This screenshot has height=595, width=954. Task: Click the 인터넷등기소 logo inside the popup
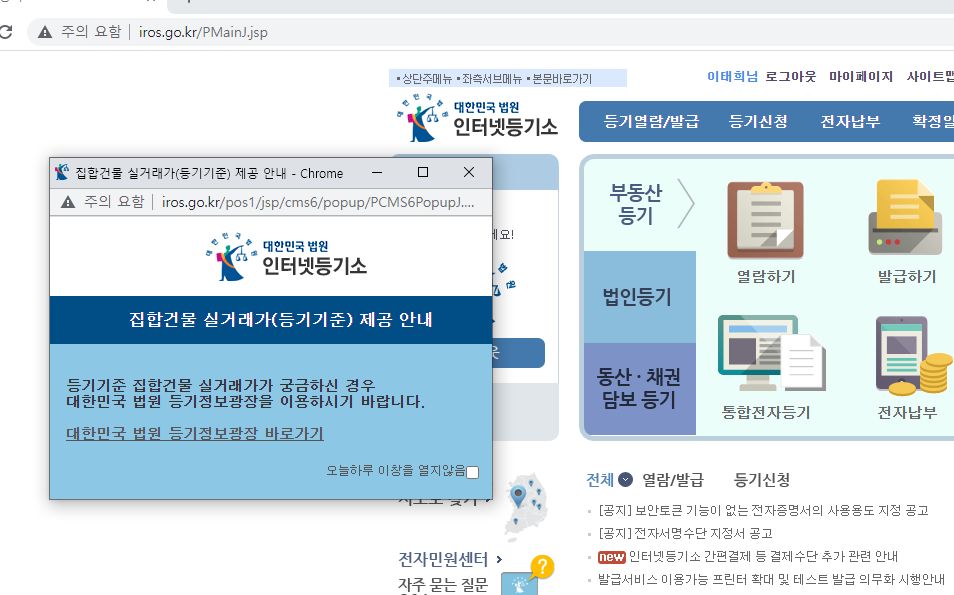[287, 257]
